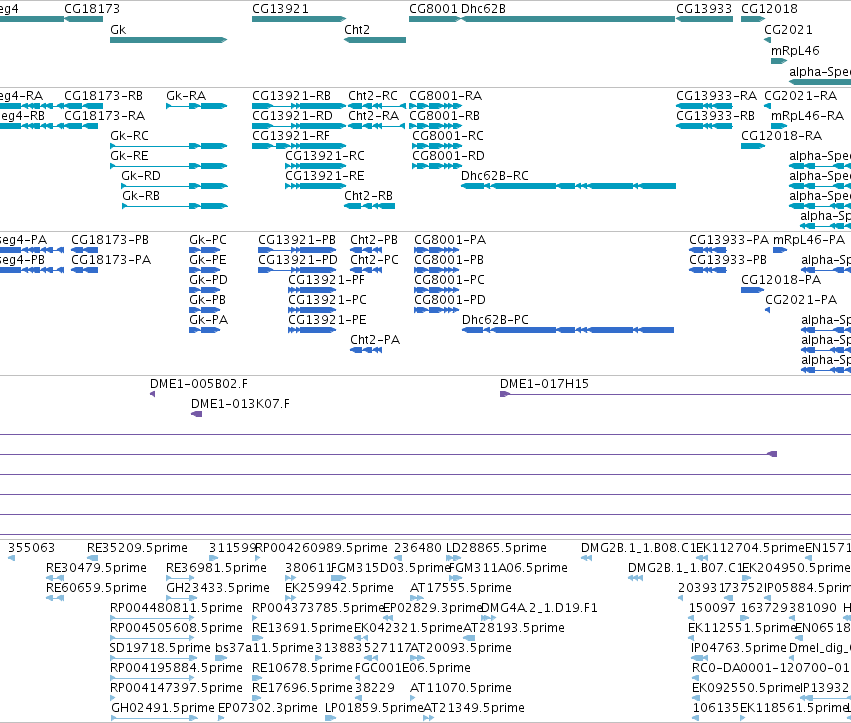This screenshot has width=851, height=723.
Task: Select transcript Cht2-RA
Action: (x=373, y=116)
